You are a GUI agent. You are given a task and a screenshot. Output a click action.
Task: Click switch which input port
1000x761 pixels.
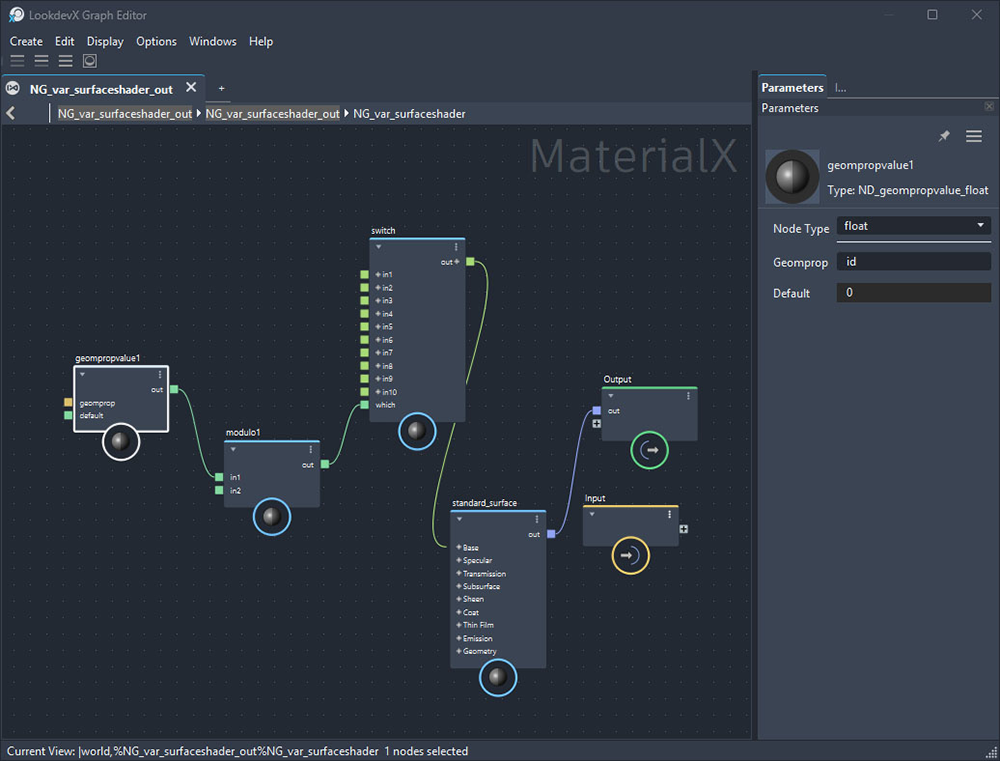tap(365, 405)
